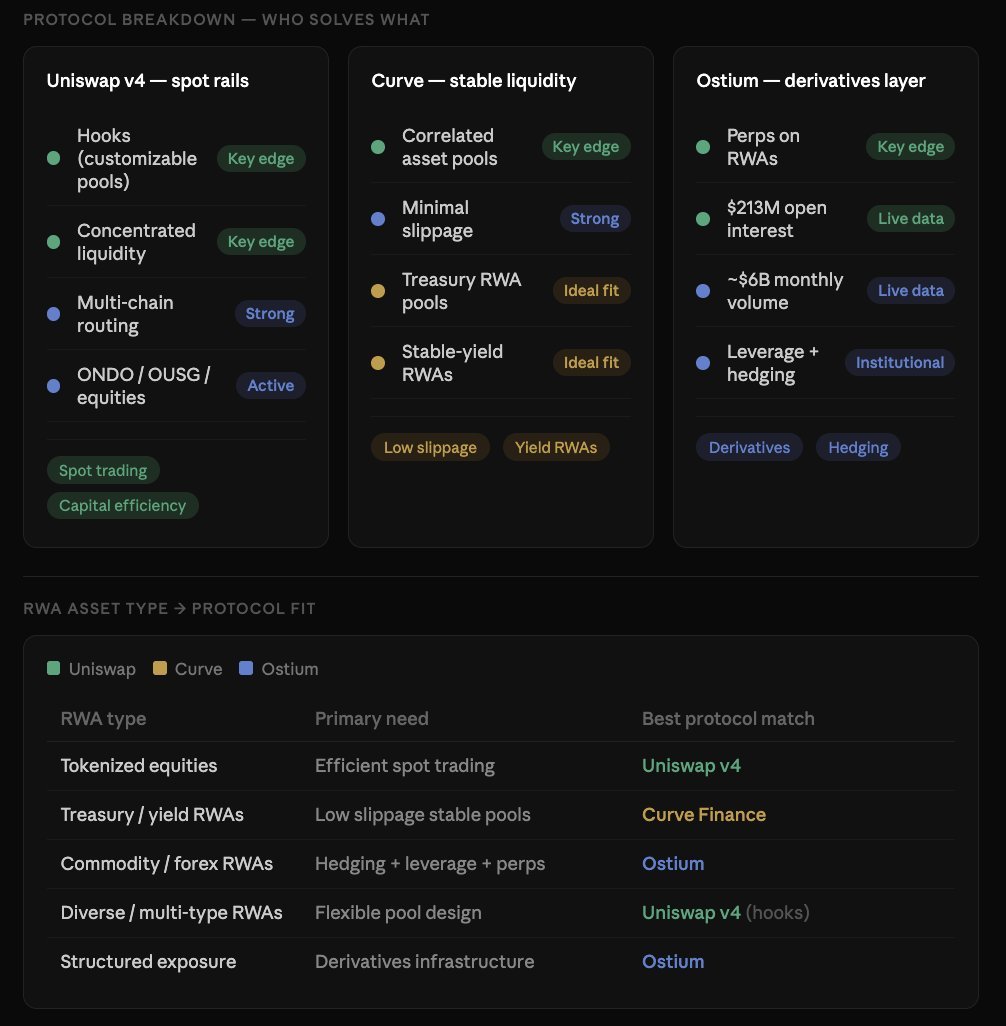
Task: Select the Capital efficiency tag
Action: [122, 506]
